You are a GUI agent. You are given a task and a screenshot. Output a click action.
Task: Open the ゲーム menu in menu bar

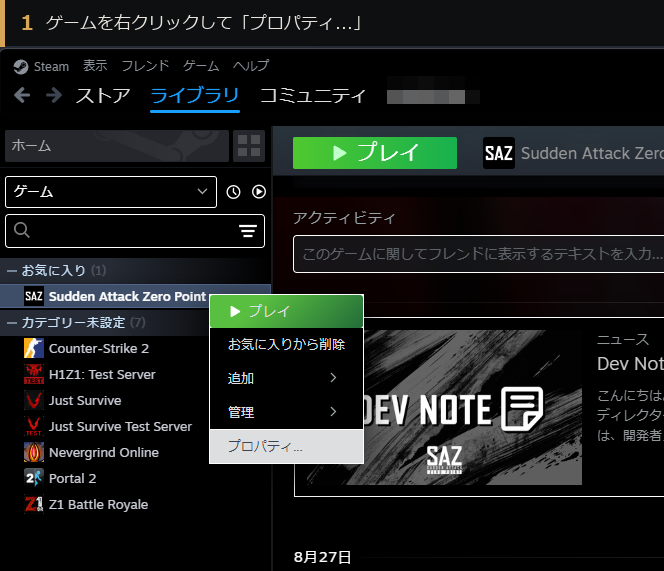point(201,66)
